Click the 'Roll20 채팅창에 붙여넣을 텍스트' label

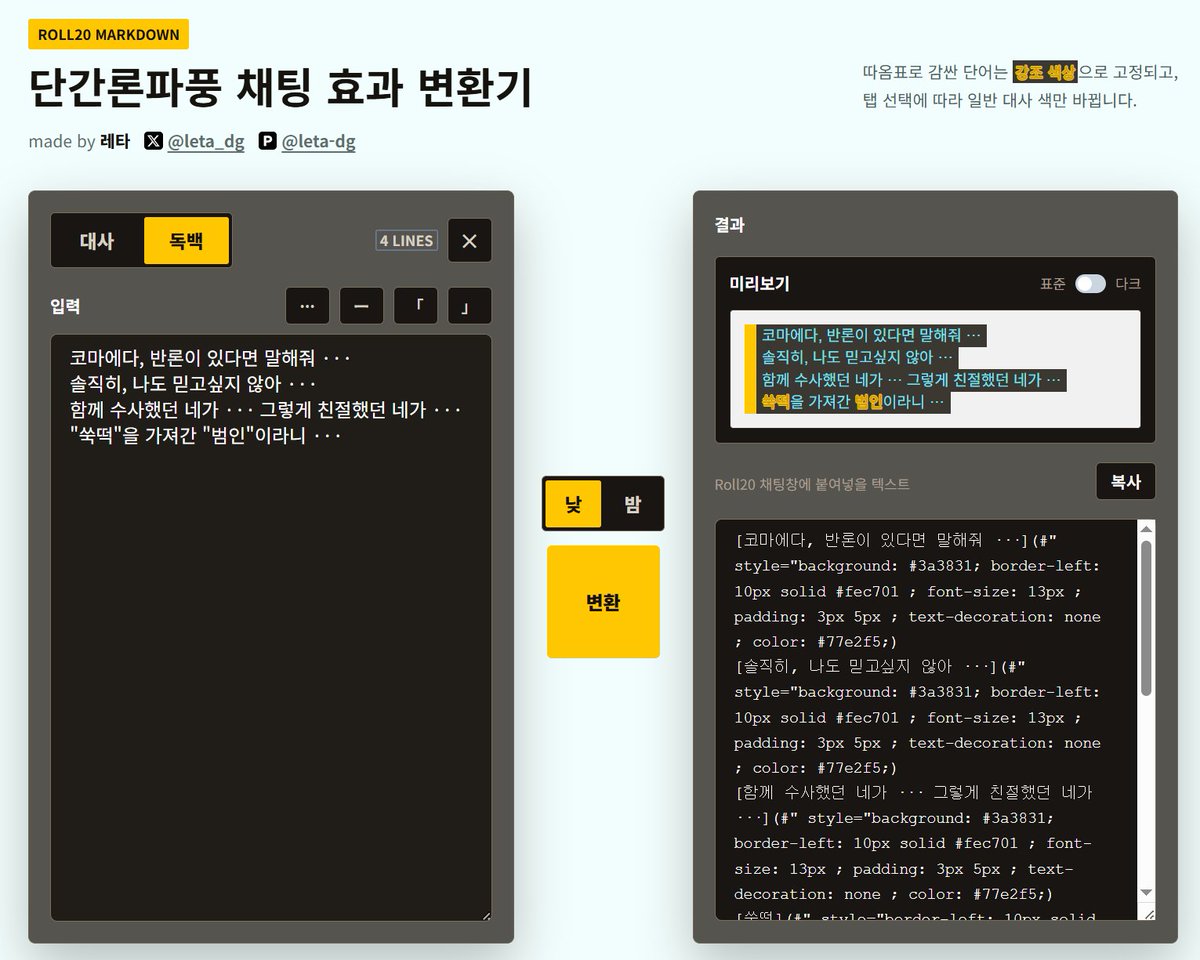click(812, 484)
